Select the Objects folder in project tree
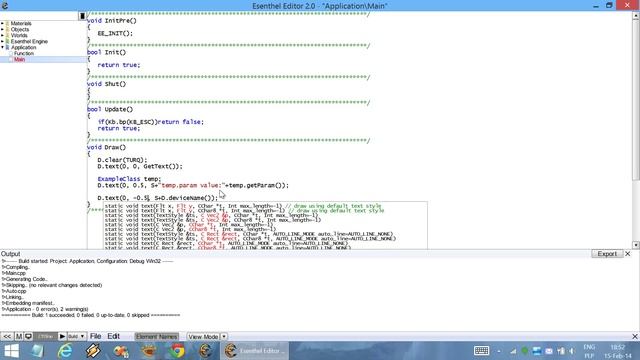The height and width of the screenshot is (360, 640). [20, 29]
